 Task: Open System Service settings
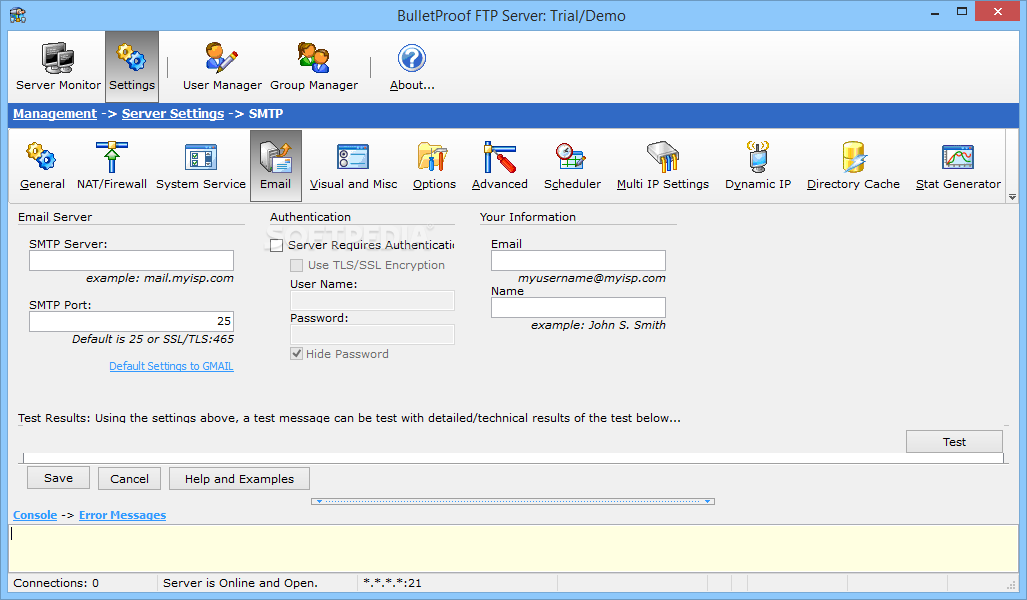pyautogui.click(x=200, y=166)
